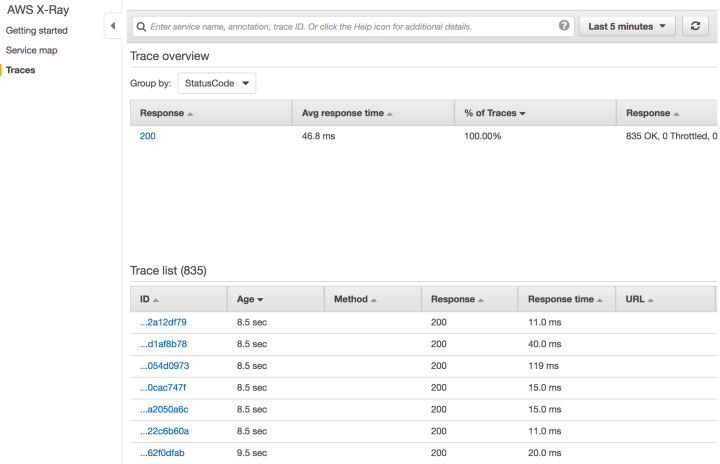The image size is (720, 464).
Task: Open trace ...22c6b60a
Action: [164, 431]
